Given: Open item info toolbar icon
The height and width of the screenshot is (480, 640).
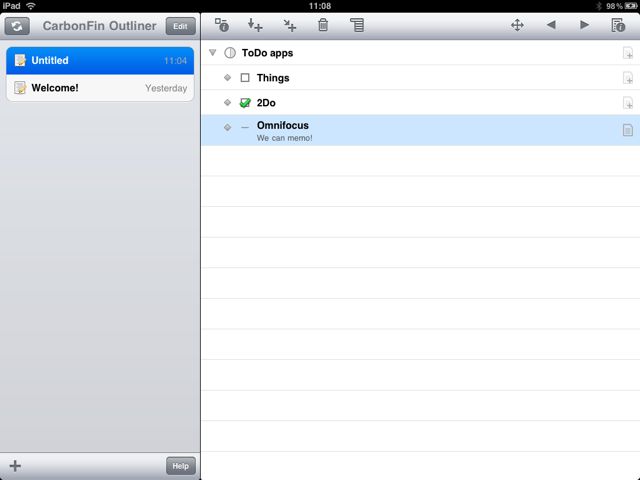Looking at the screenshot, I should point(222,25).
